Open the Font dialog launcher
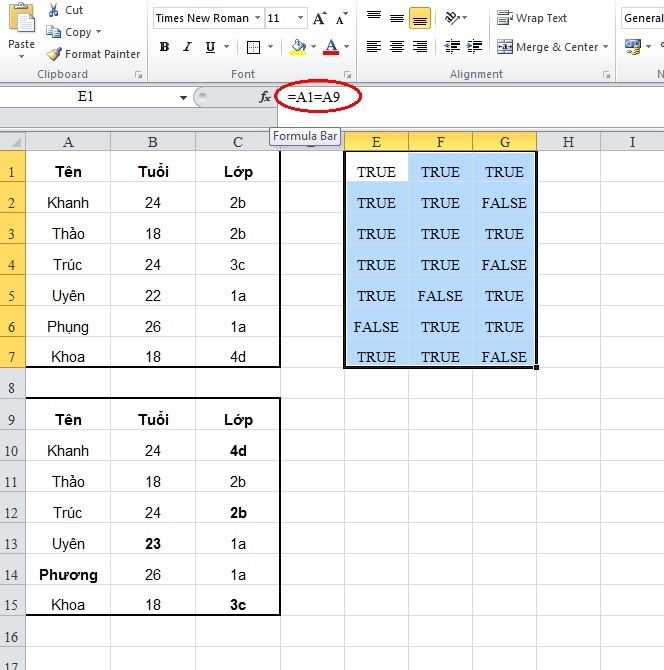The image size is (664, 670). (x=347, y=75)
